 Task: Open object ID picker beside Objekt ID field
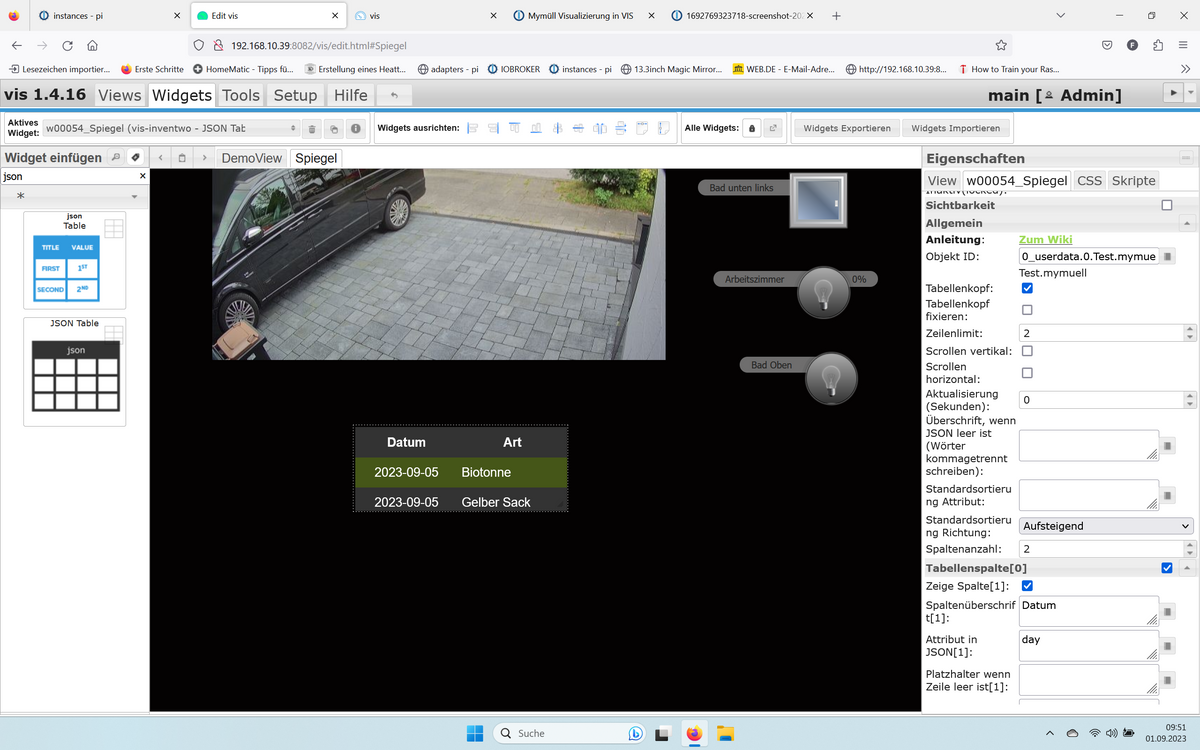pos(1168,257)
